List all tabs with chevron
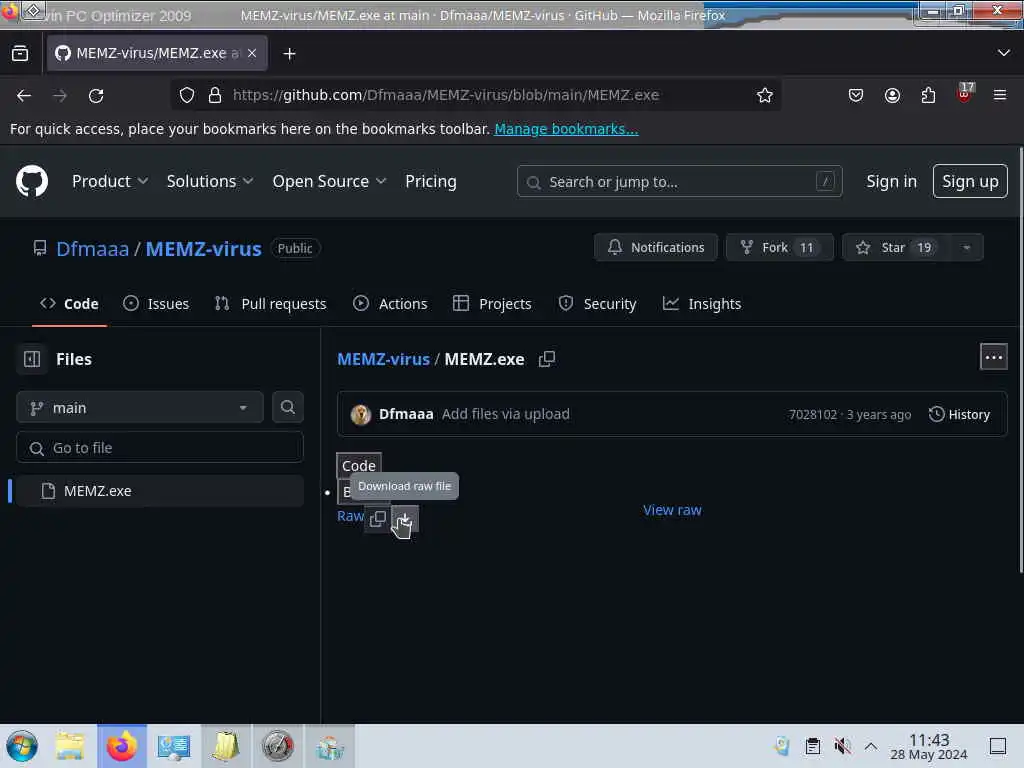Image resolution: width=1024 pixels, height=768 pixels. tap(1004, 53)
